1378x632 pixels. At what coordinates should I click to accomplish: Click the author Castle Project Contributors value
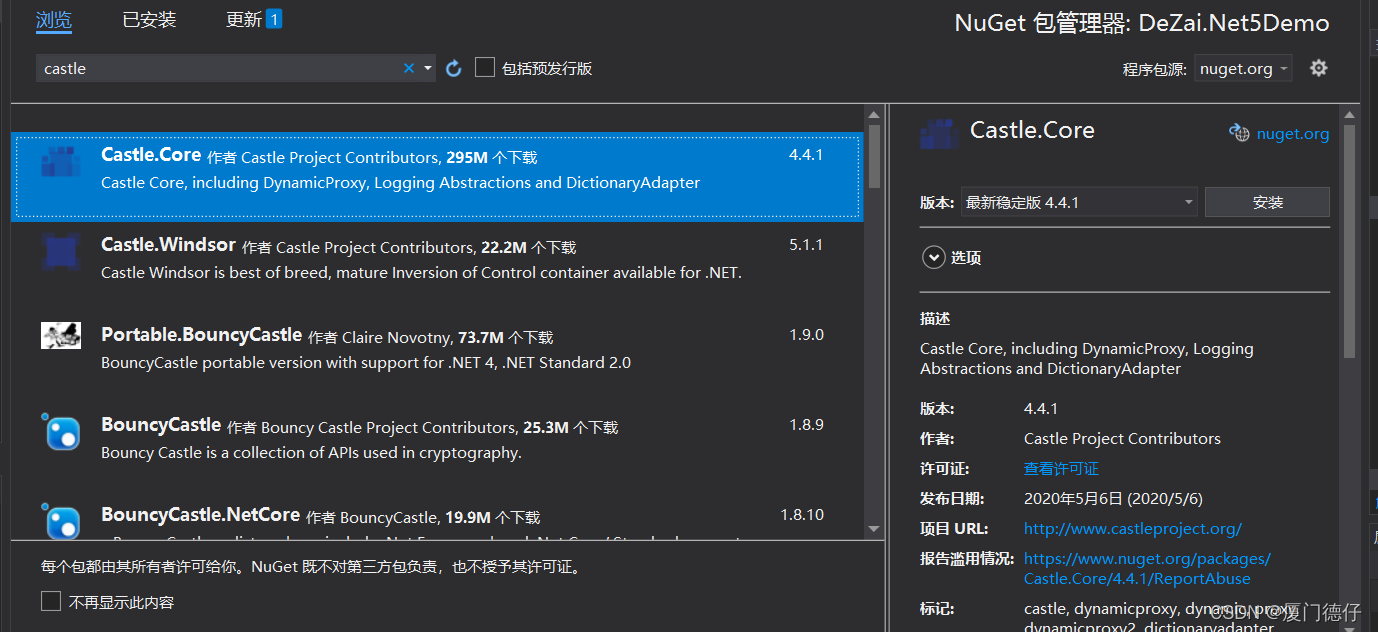click(1122, 438)
